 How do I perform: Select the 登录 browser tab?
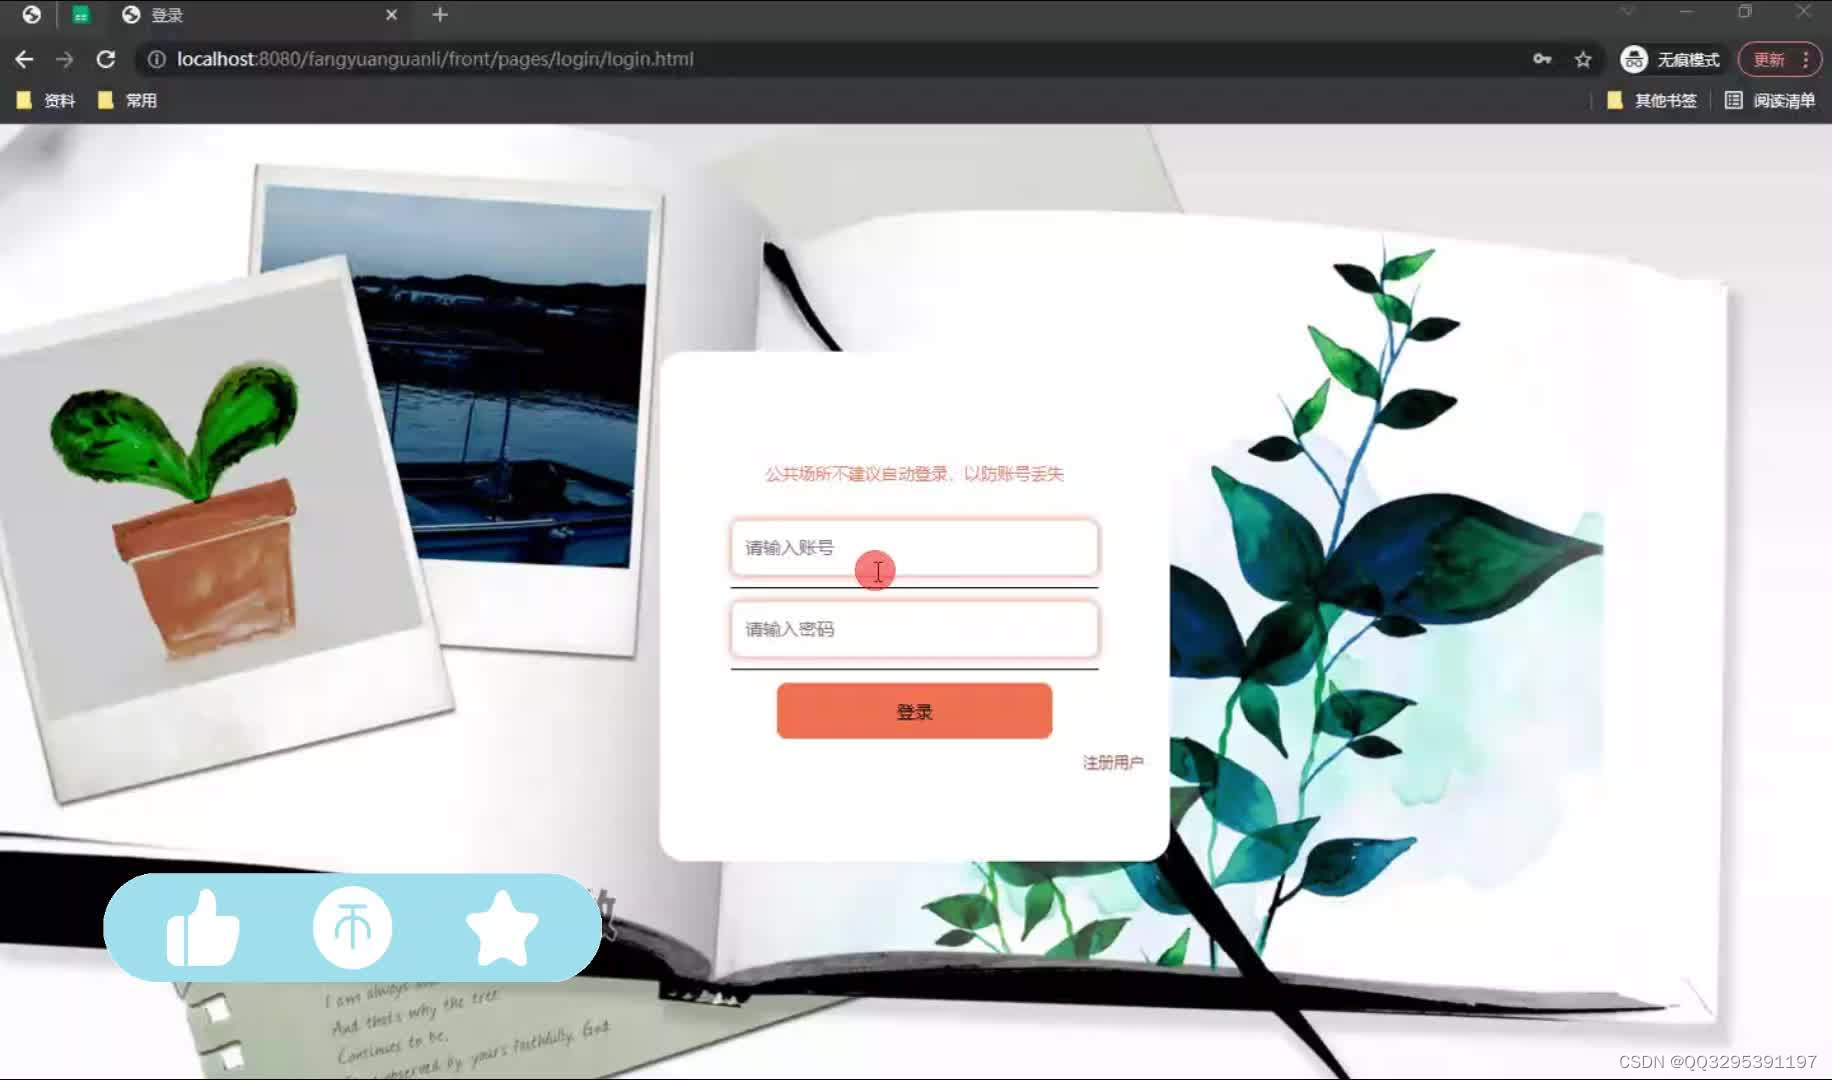point(260,15)
